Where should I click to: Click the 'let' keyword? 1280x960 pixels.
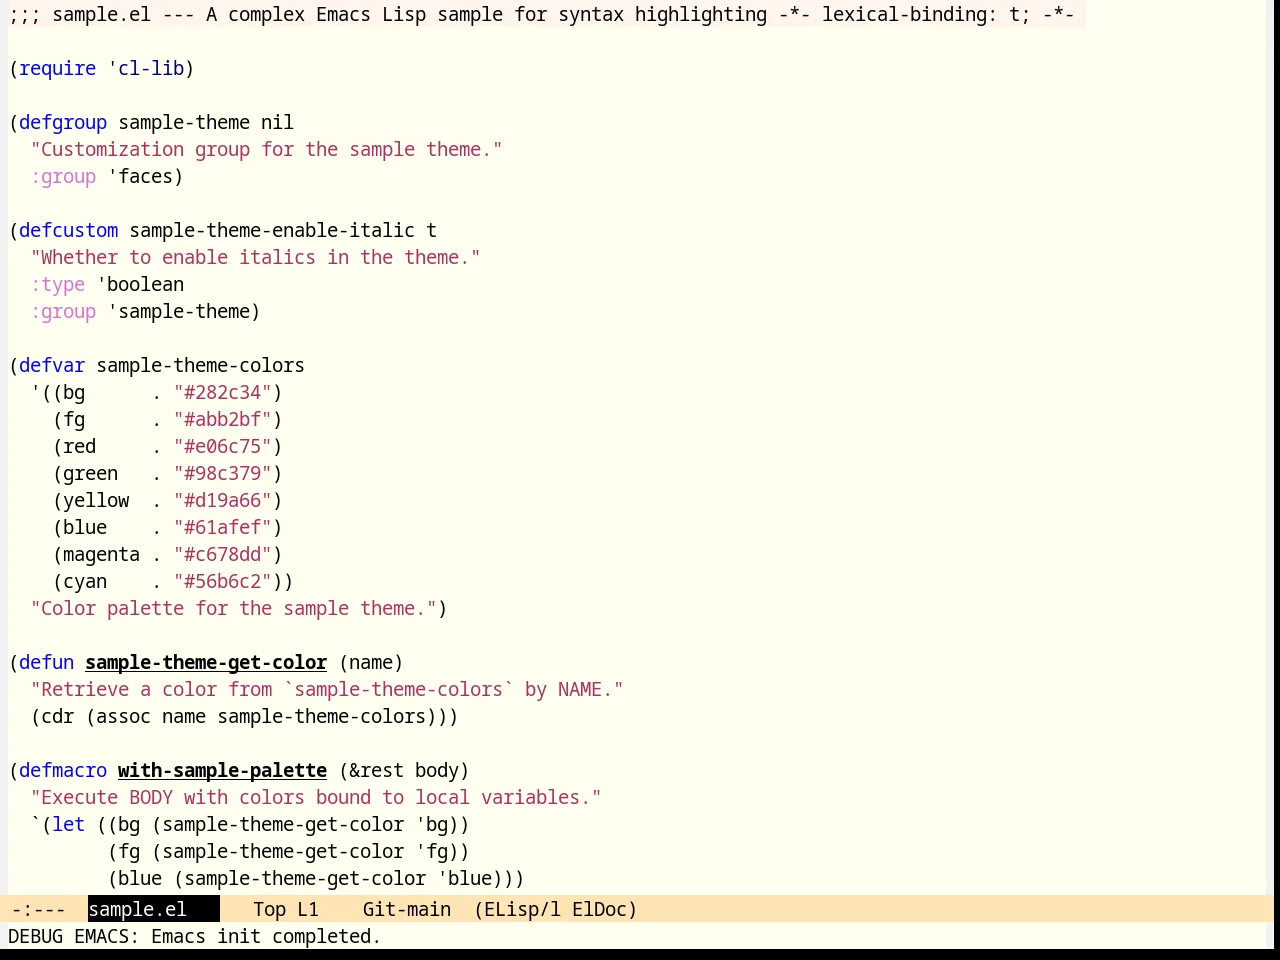click(x=69, y=824)
